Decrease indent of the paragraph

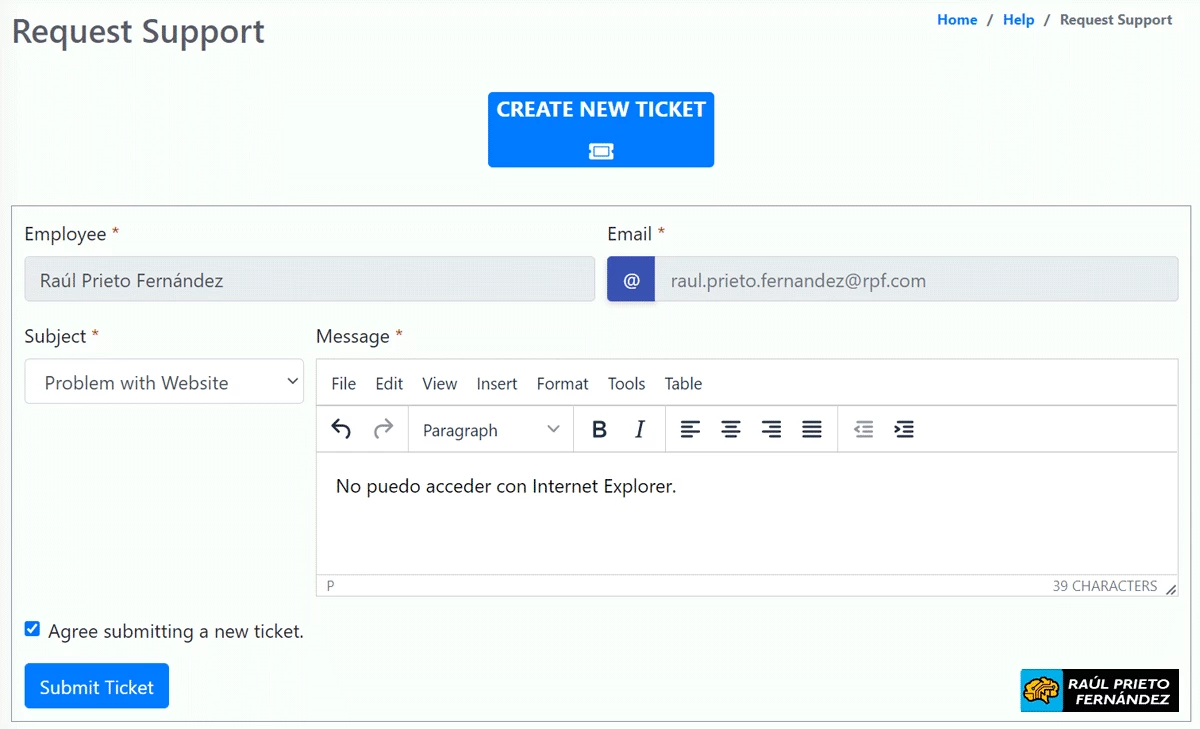tap(863, 429)
